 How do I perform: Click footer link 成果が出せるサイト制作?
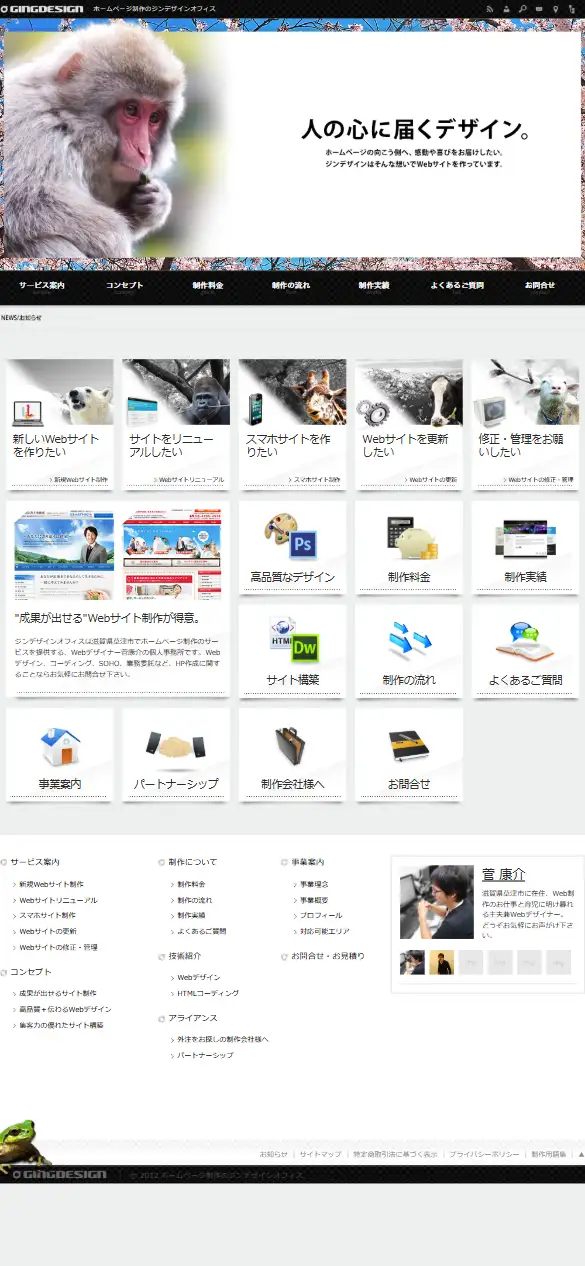[x=57, y=993]
